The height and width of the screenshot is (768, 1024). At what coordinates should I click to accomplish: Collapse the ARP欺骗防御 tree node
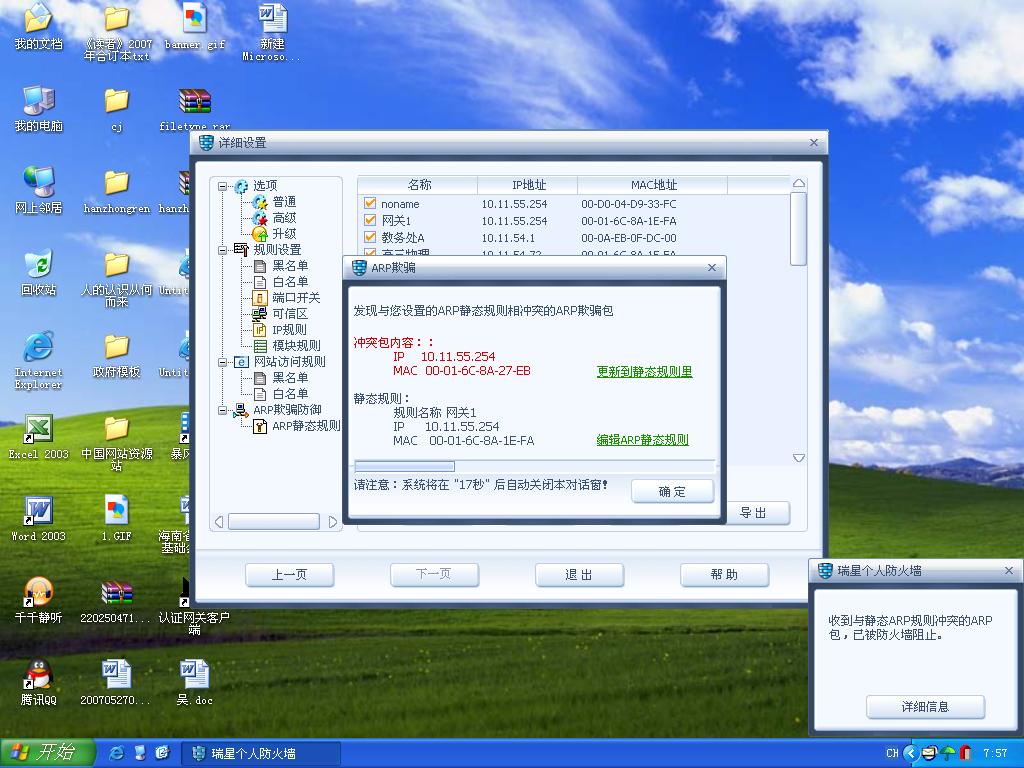coord(222,410)
